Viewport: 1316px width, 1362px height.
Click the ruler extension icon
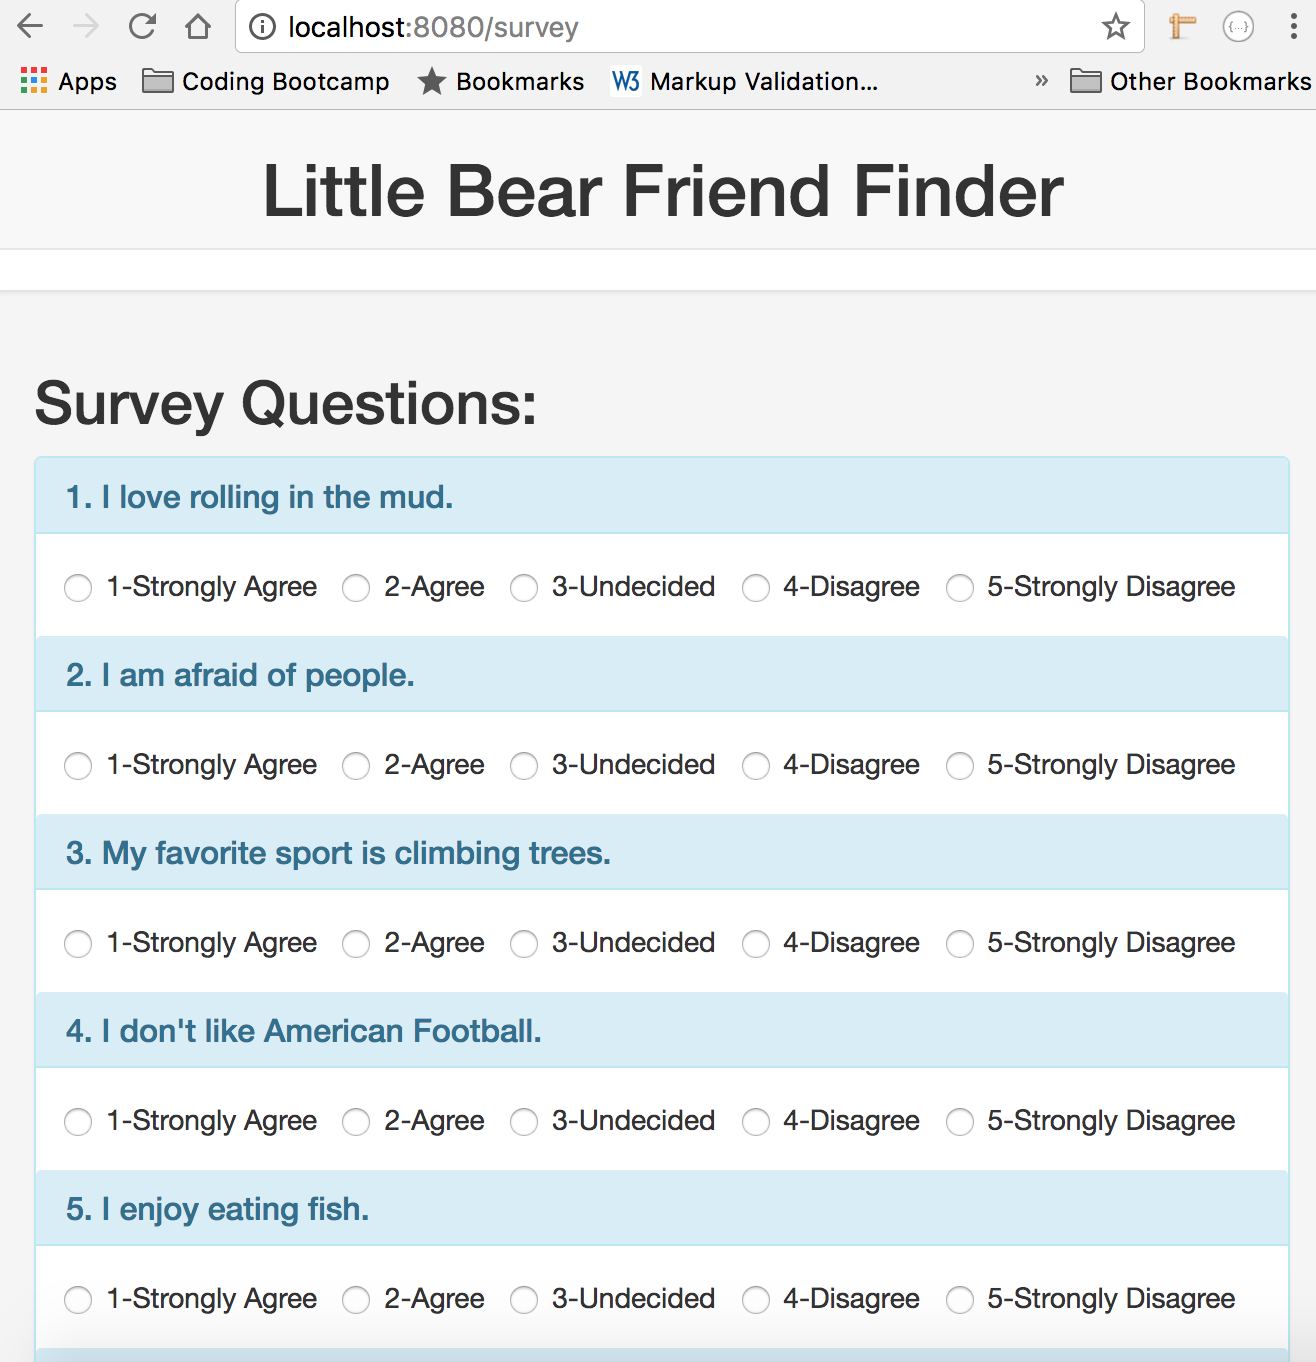(1182, 27)
